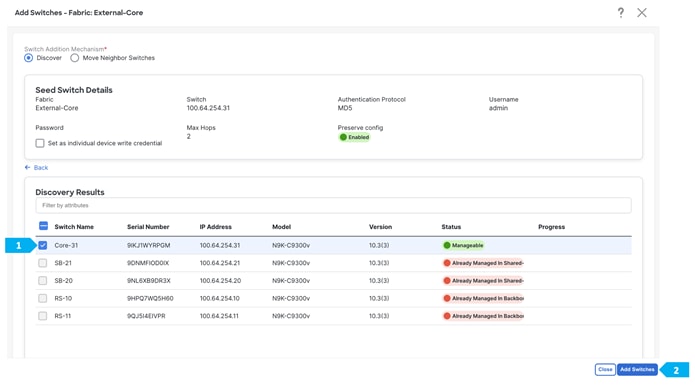Select Move Neighbor Switches radio option
Screen dimensions: 695x386
click(74, 58)
